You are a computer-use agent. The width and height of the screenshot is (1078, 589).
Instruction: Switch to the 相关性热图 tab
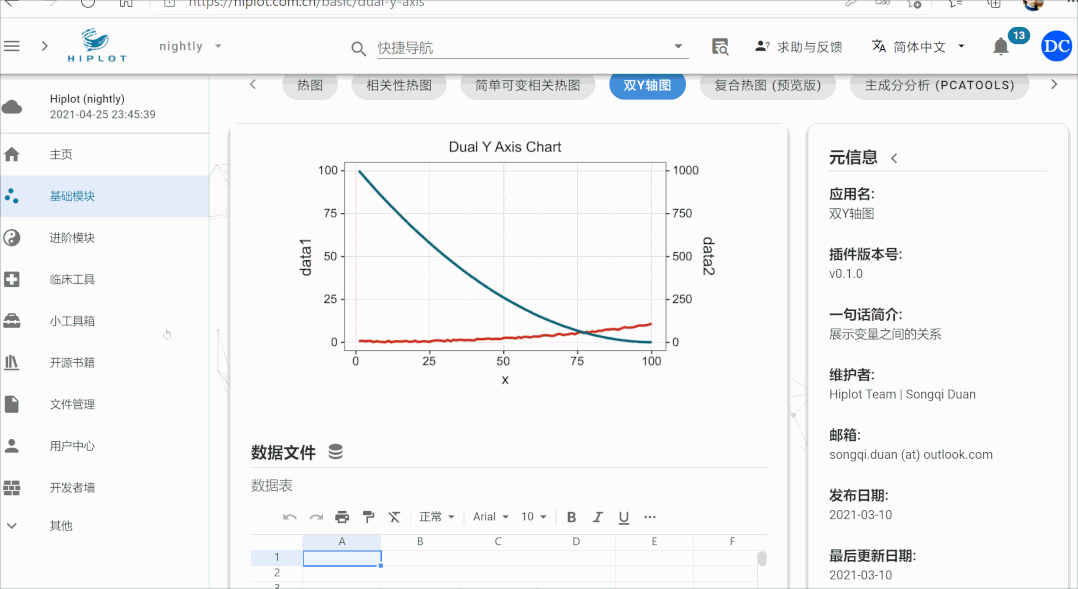(399, 85)
